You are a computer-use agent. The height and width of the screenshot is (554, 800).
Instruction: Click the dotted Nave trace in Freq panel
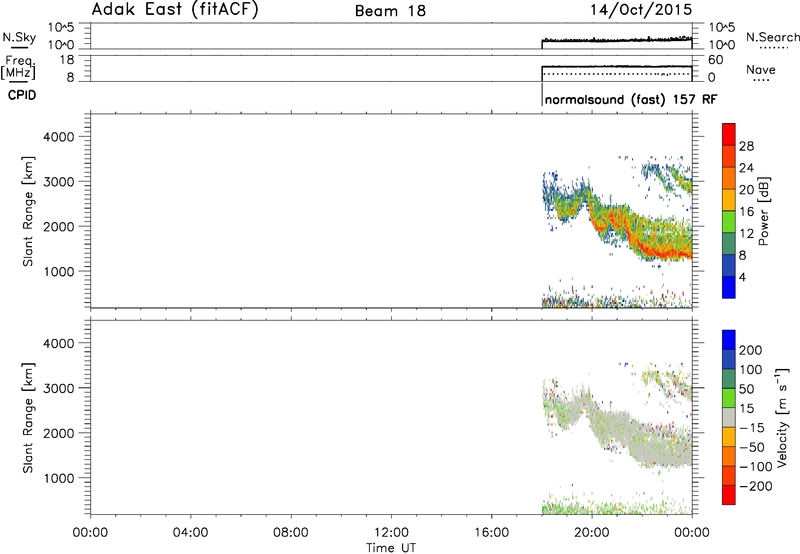pos(616,74)
